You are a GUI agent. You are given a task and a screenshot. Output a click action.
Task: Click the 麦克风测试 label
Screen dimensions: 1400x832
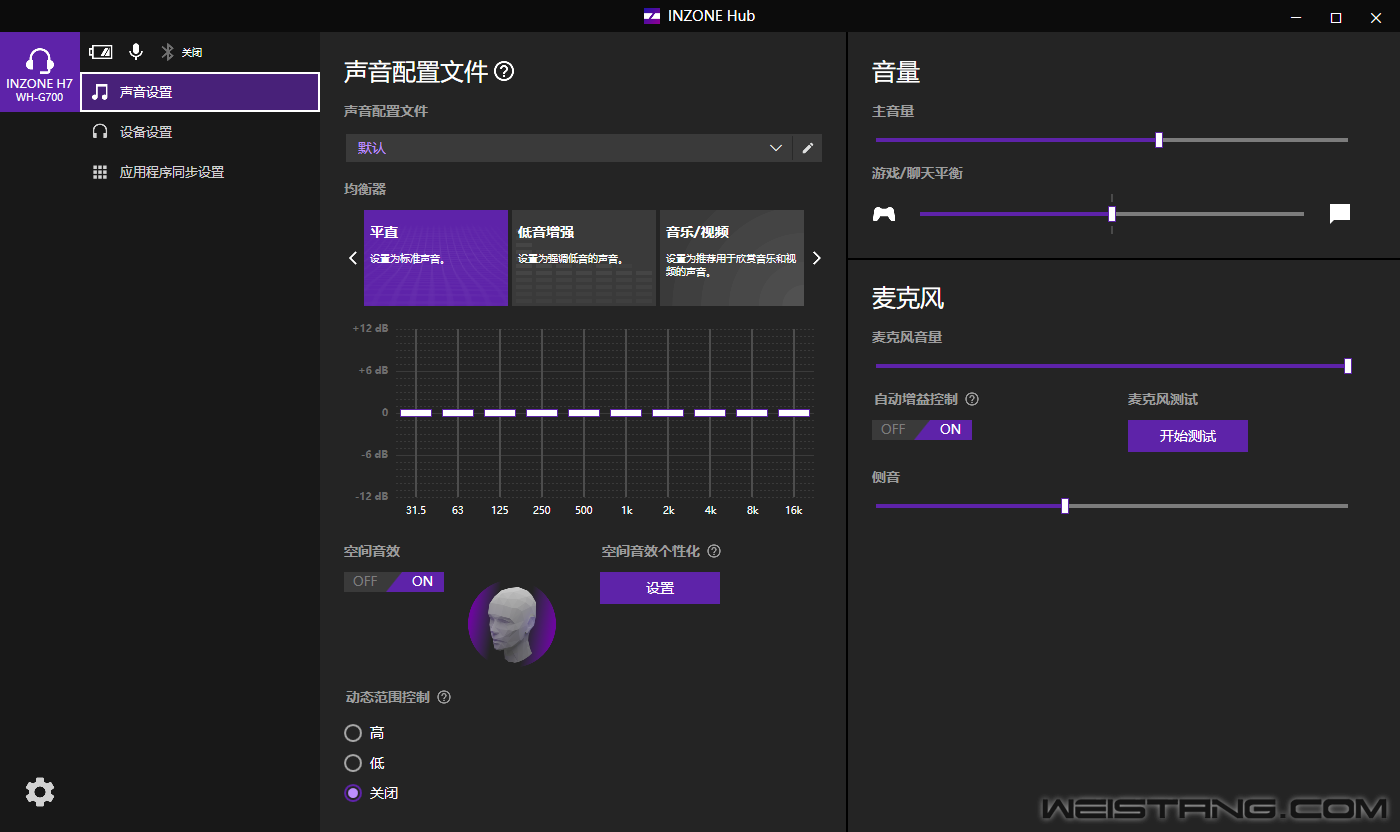click(x=1163, y=399)
